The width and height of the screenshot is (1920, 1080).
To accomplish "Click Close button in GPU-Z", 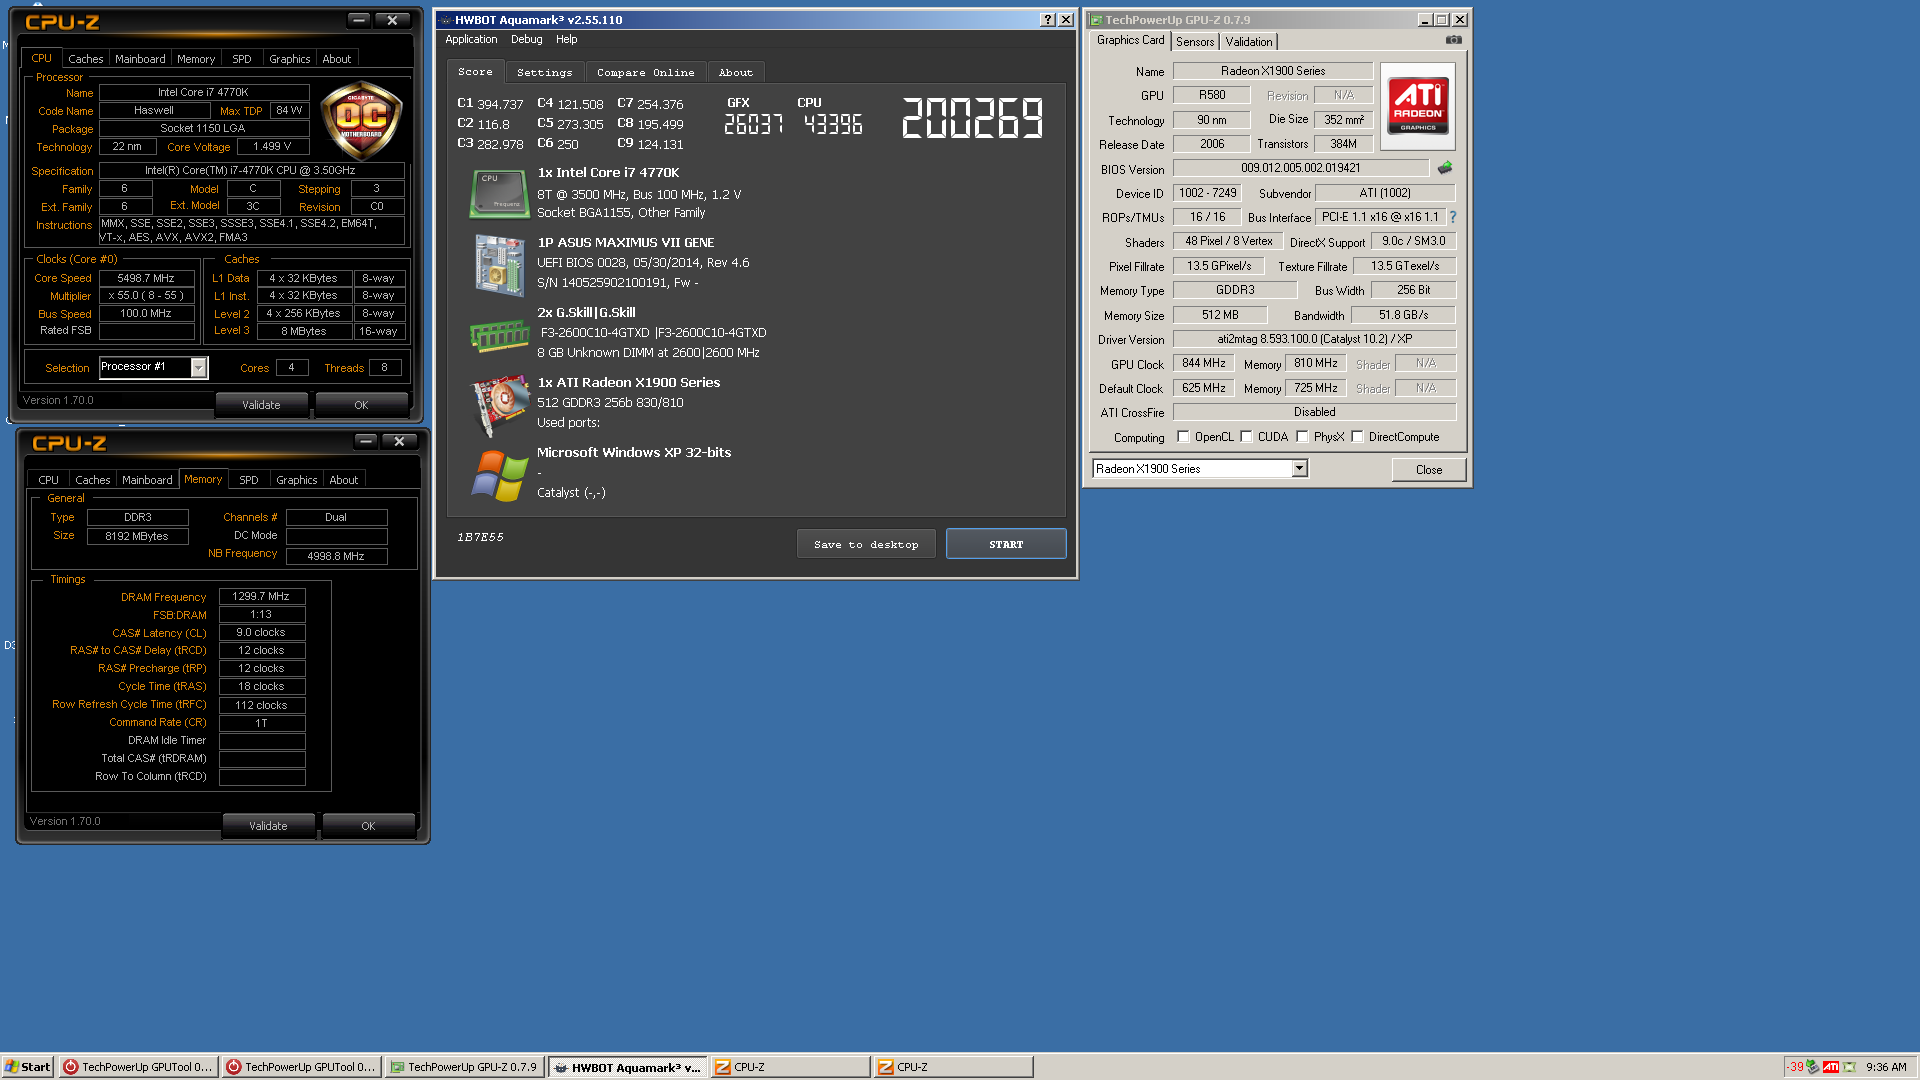I will [1429, 470].
